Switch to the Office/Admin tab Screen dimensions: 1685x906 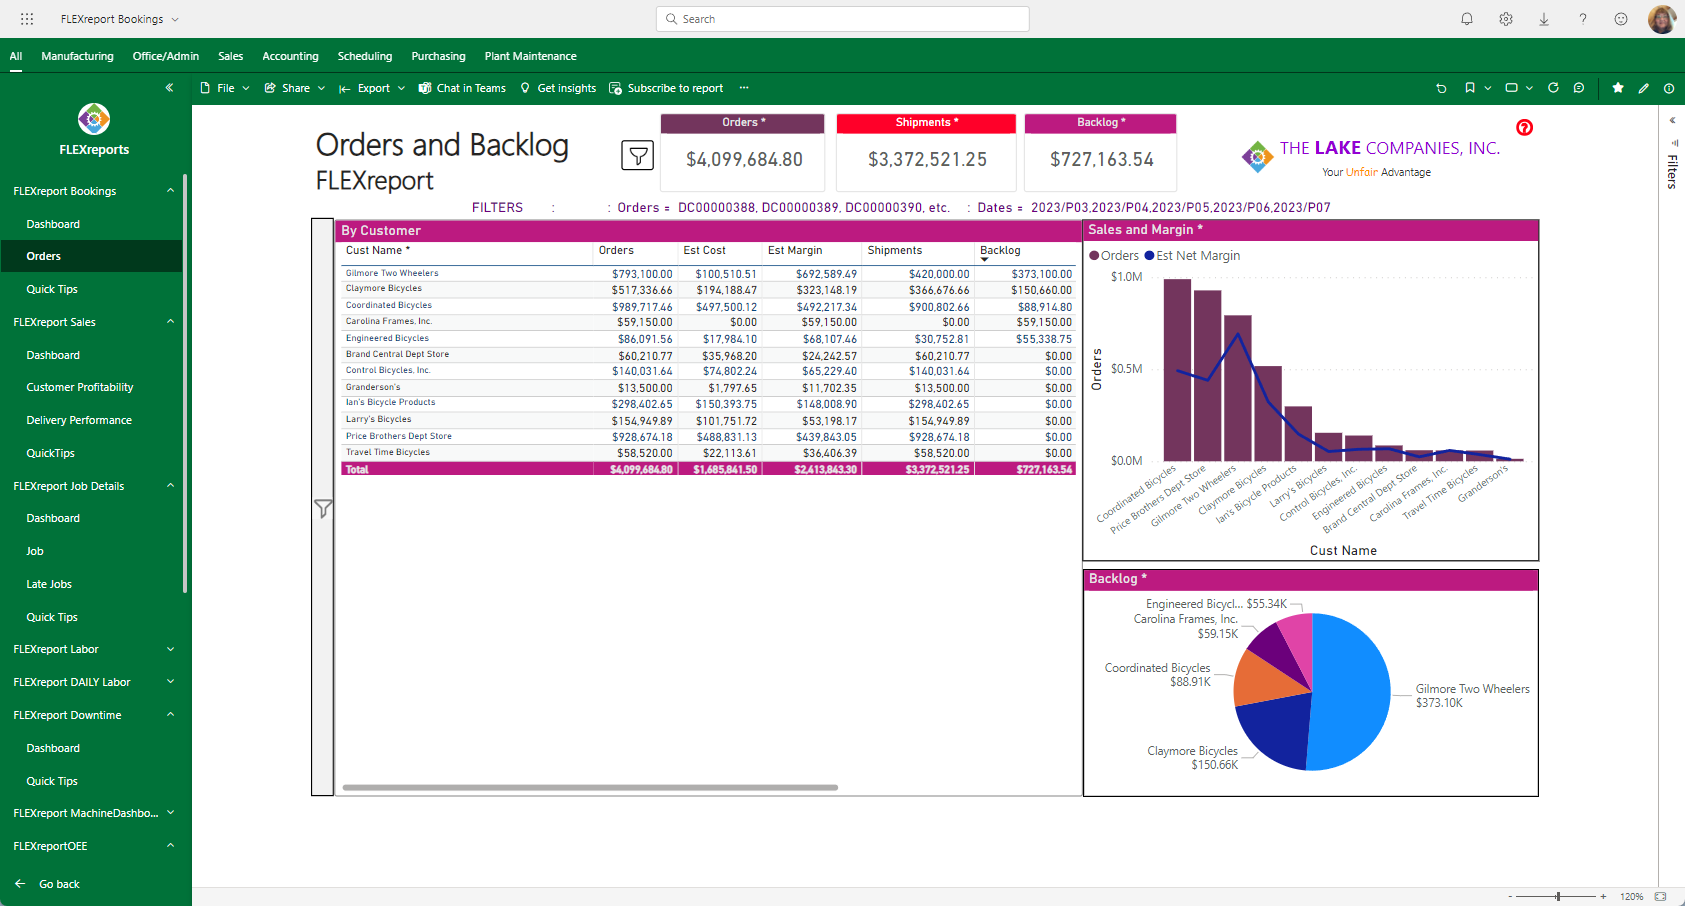tap(166, 56)
